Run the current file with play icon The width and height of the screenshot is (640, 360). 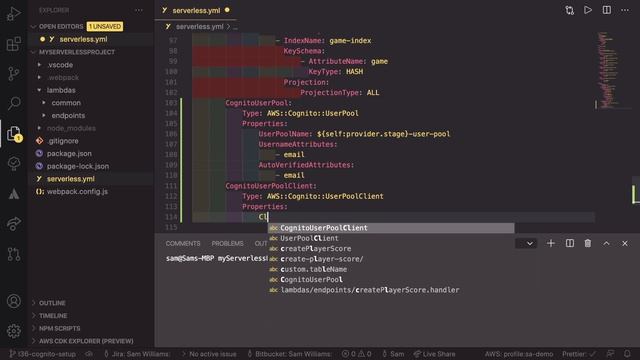coord(588,10)
